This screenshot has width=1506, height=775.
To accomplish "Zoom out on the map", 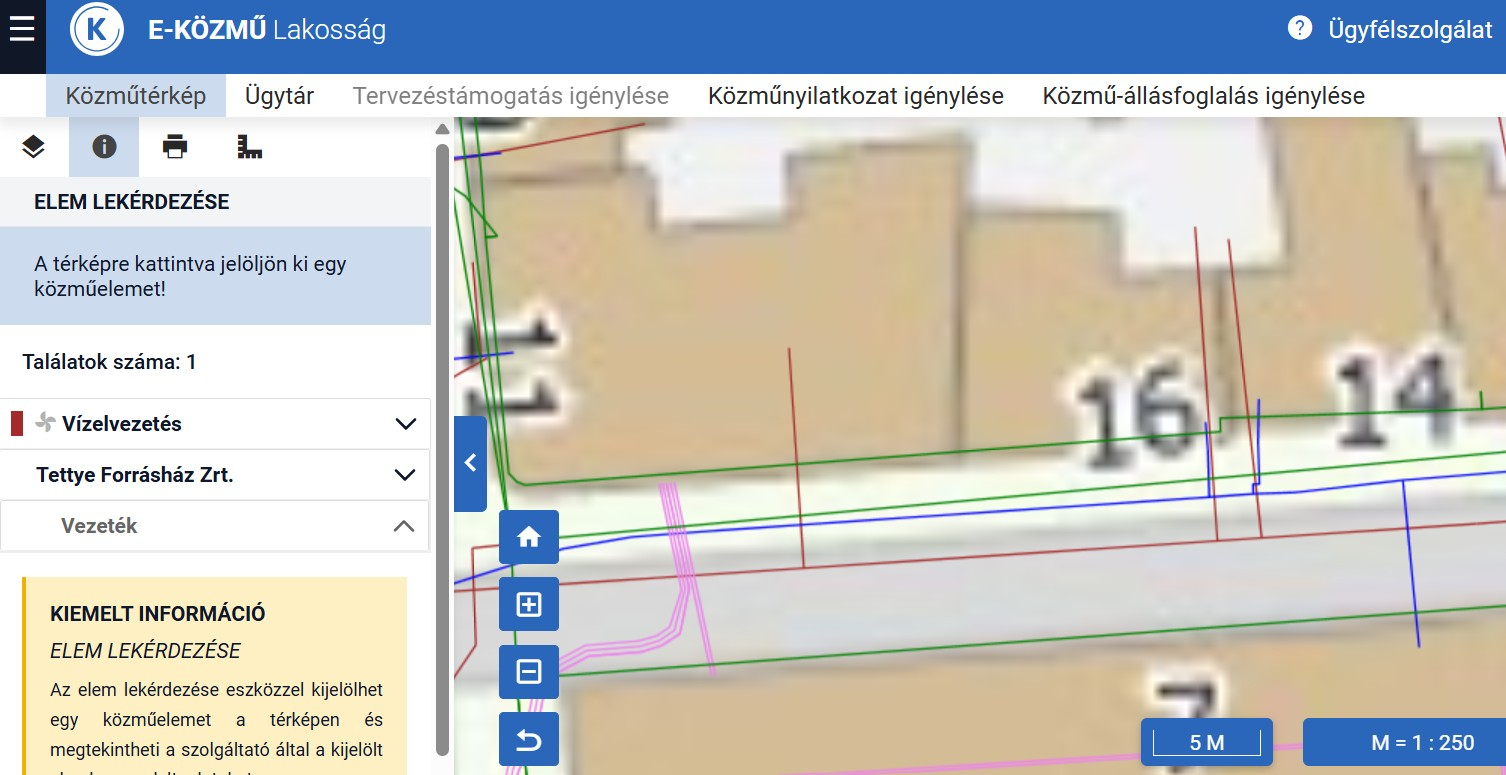I will [x=528, y=672].
